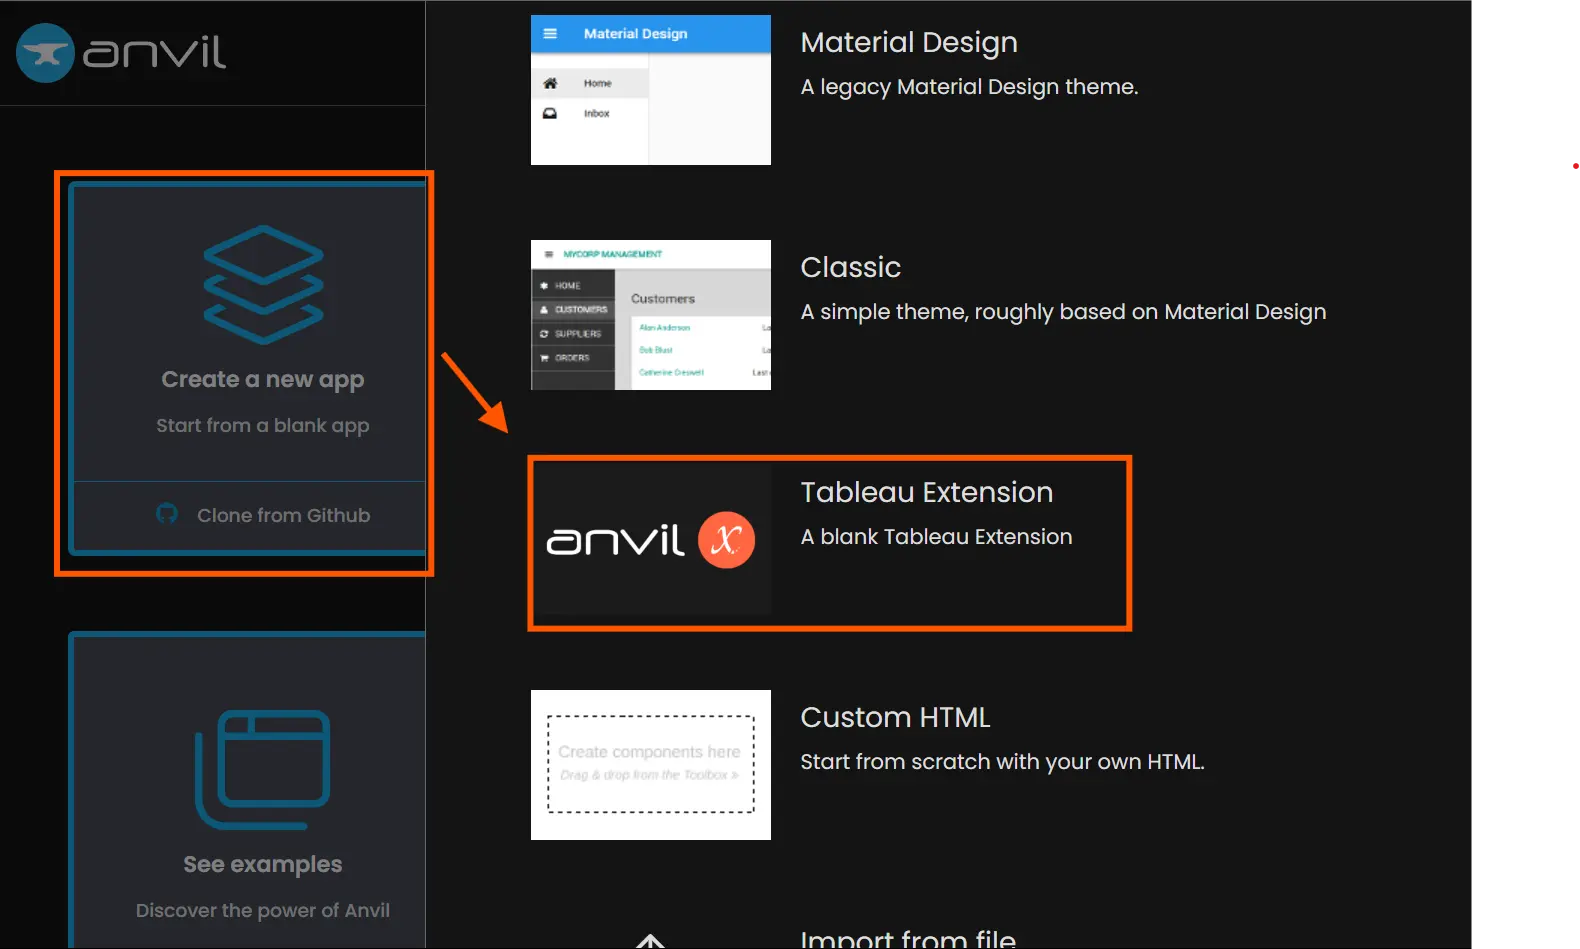Click the Anvil logo in the header
Image resolution: width=1580 pixels, height=949 pixels.
pyautogui.click(x=121, y=52)
